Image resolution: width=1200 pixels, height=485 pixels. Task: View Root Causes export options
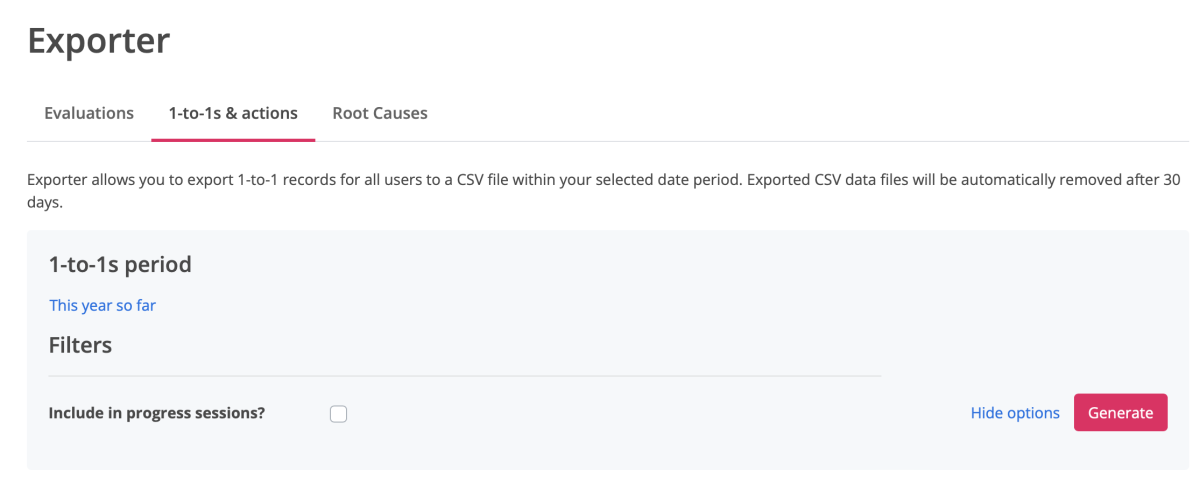click(380, 113)
